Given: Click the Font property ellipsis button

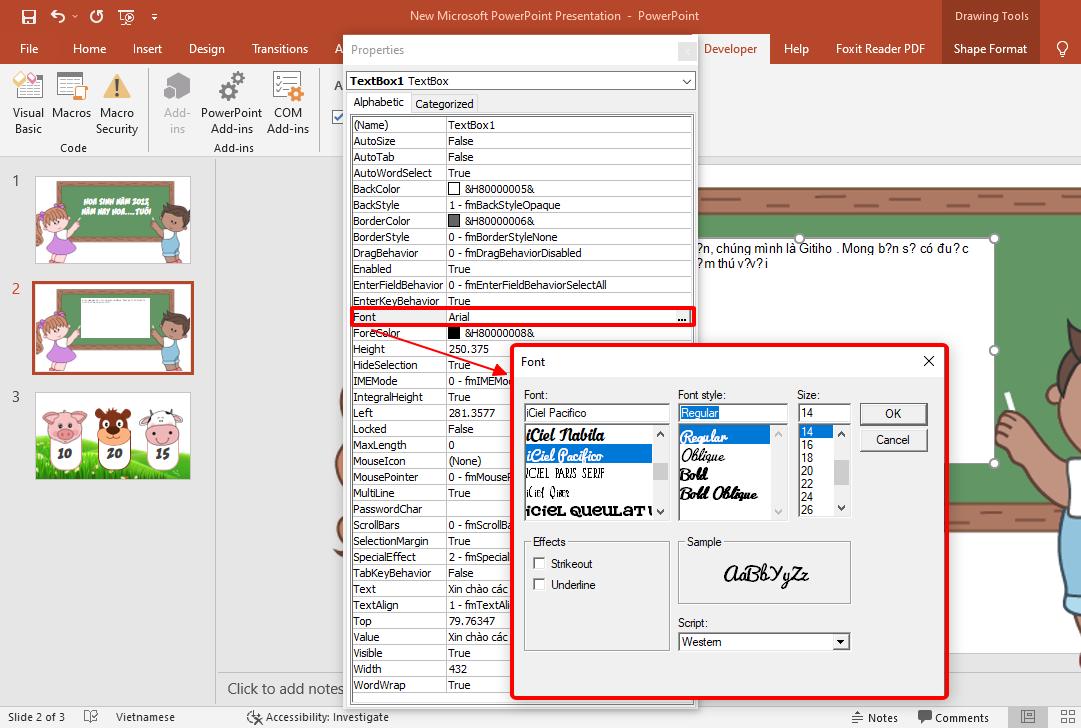Looking at the screenshot, I should [x=682, y=317].
